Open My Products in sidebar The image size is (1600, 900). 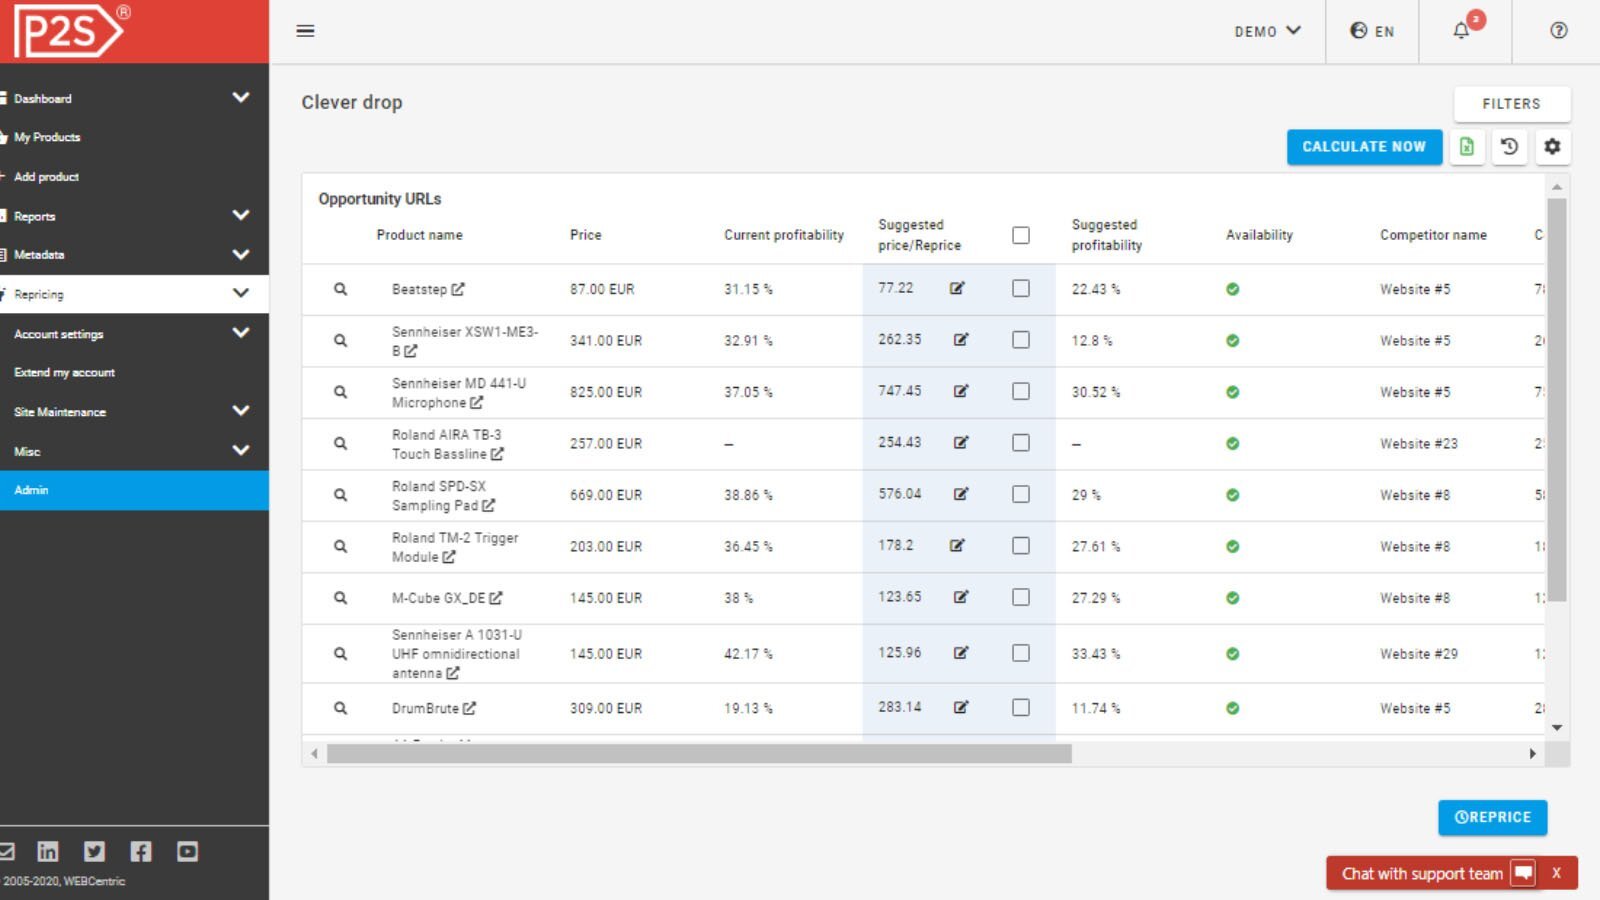pyautogui.click(x=47, y=137)
